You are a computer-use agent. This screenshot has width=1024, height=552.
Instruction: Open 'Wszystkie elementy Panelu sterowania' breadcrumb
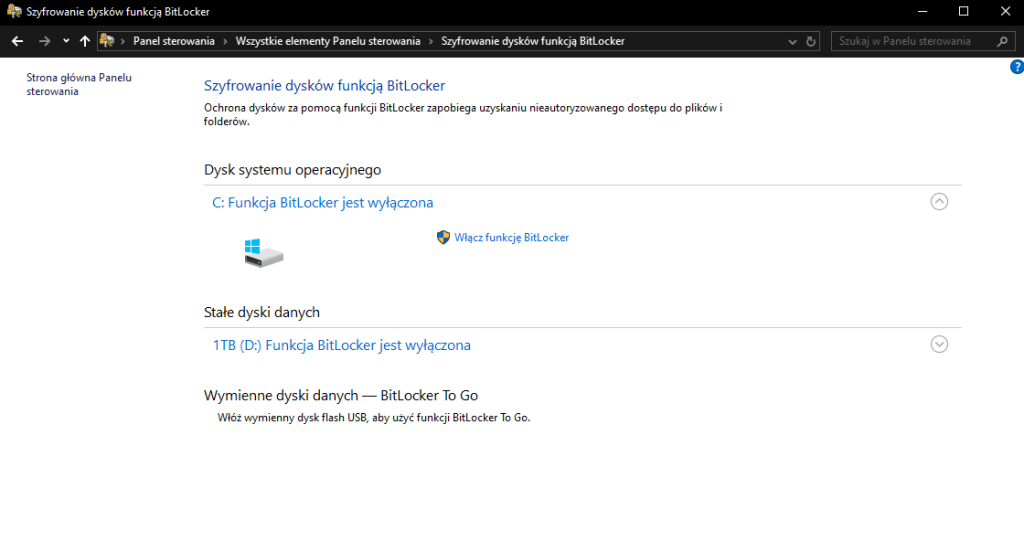(328, 41)
